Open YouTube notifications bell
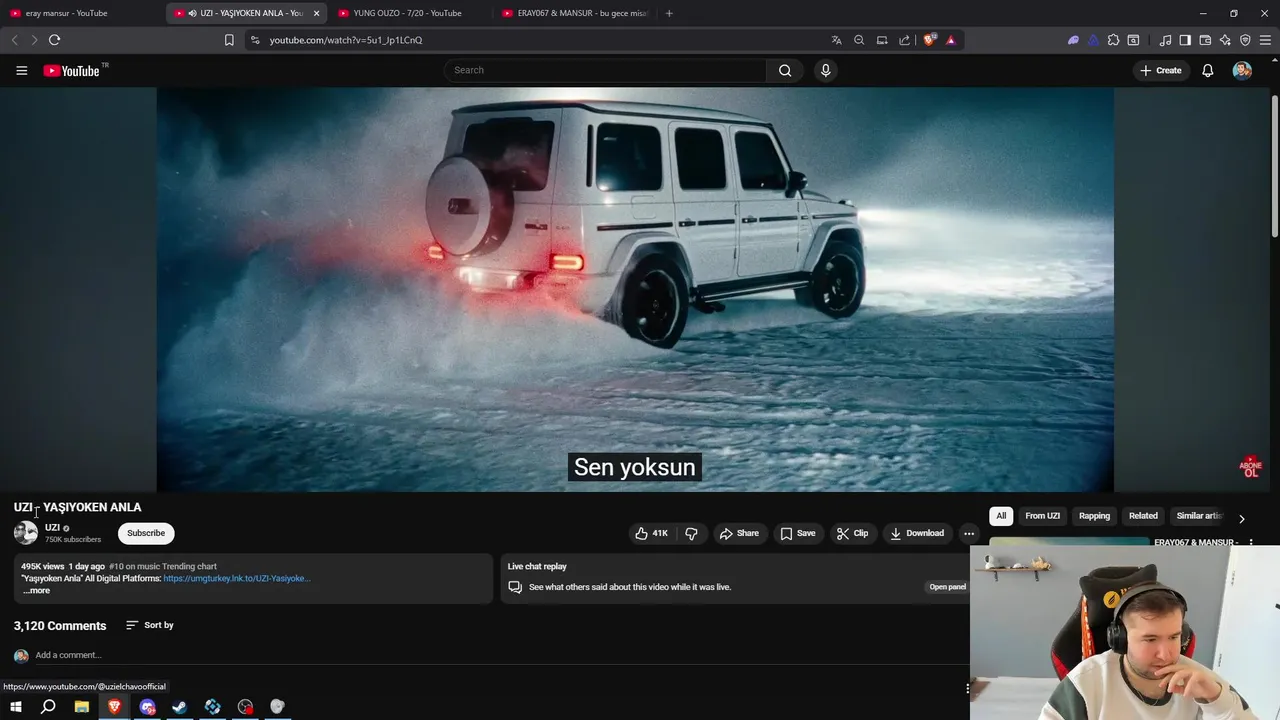 [1208, 70]
